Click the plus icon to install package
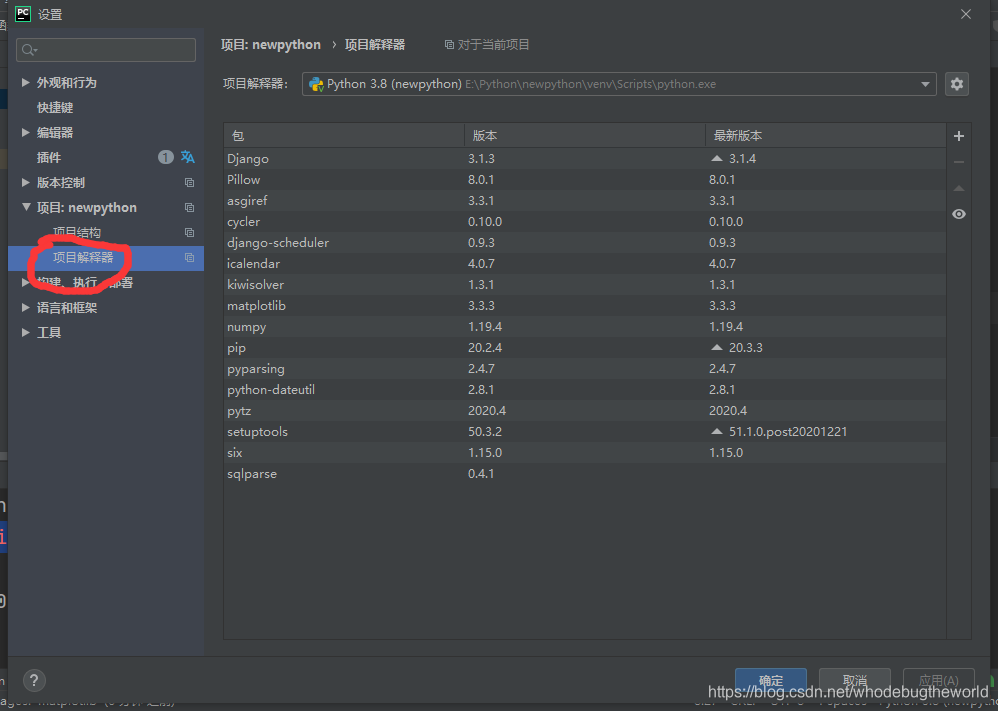 point(959,136)
